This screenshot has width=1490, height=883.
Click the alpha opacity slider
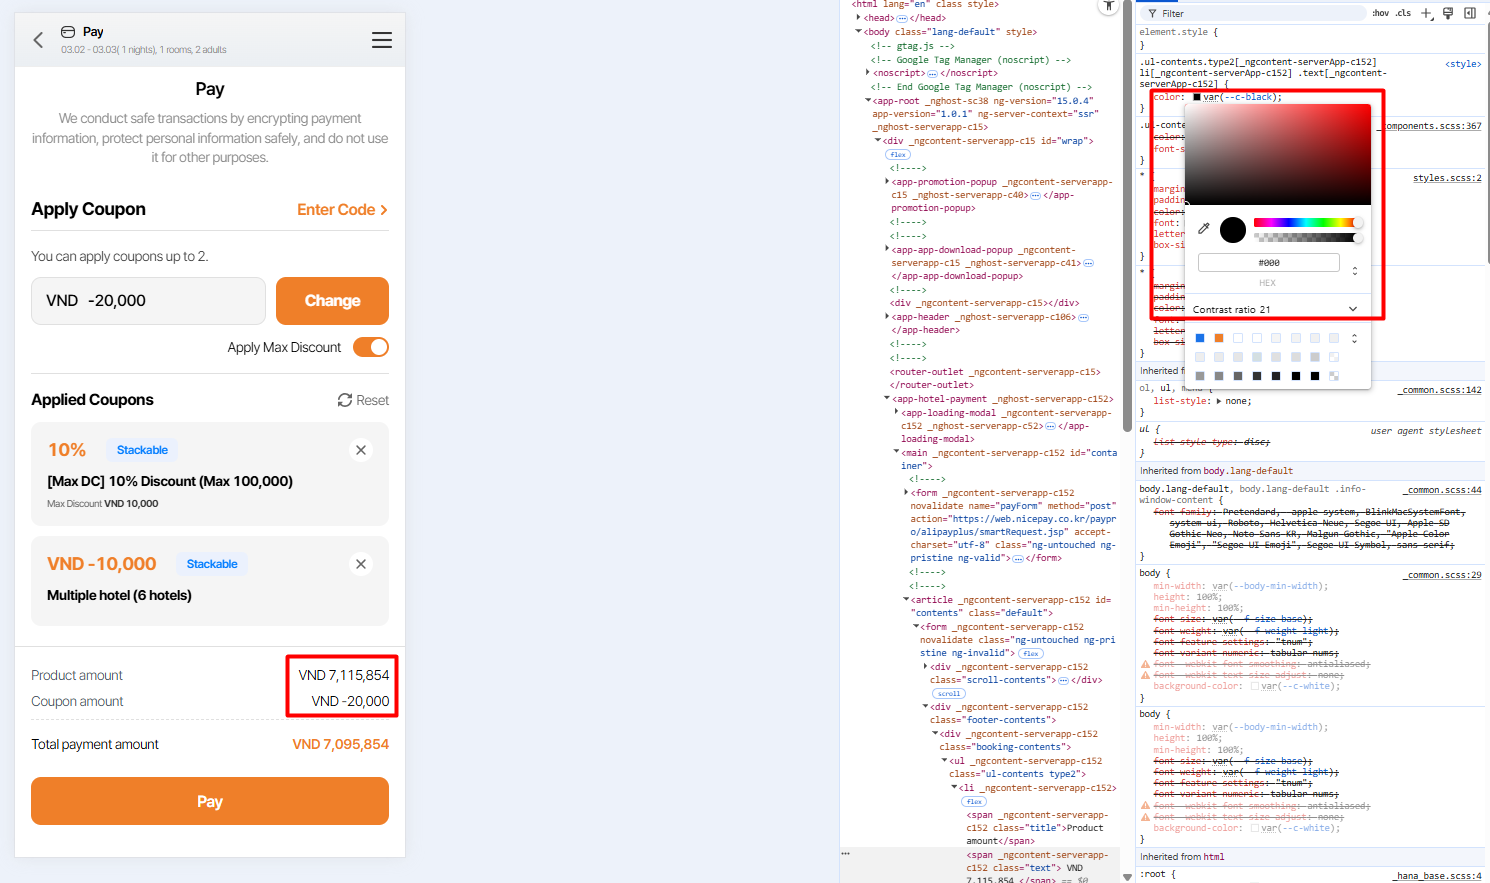click(x=1307, y=238)
